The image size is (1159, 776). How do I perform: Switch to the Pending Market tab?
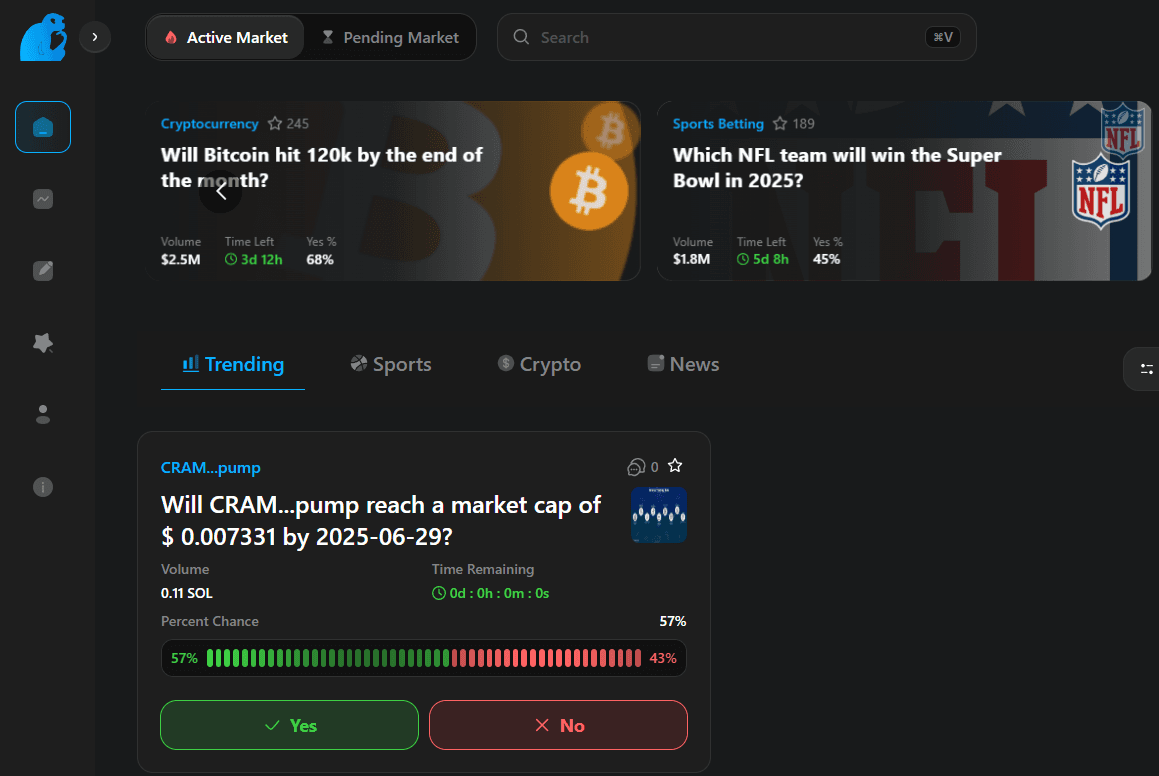(390, 38)
